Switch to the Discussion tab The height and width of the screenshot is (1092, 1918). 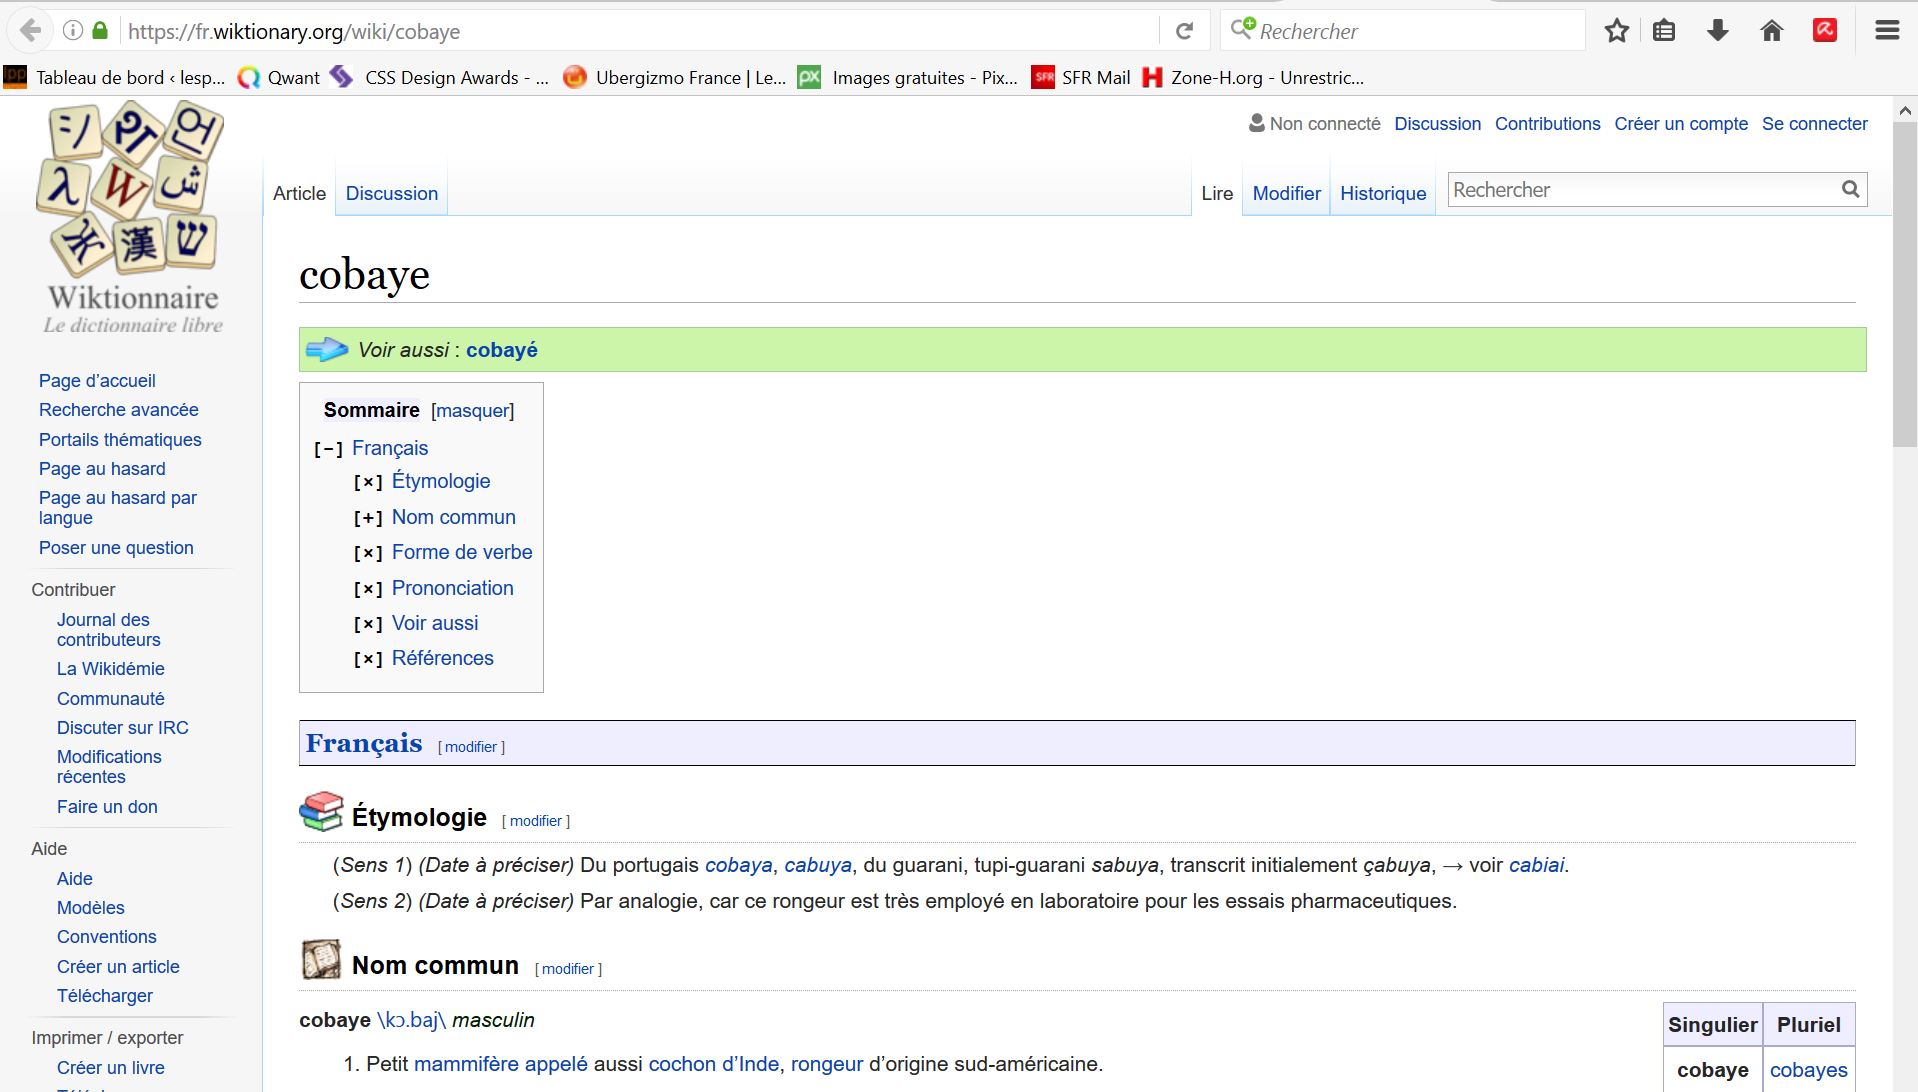[x=391, y=194]
